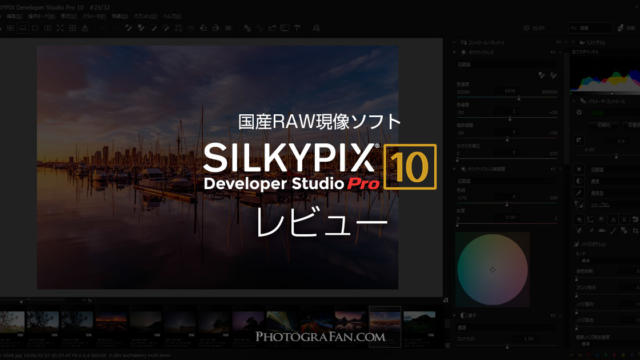This screenshot has width=640, height=360.
Task: Open the preset dropdown in the top-right bar
Action: (x=591, y=28)
